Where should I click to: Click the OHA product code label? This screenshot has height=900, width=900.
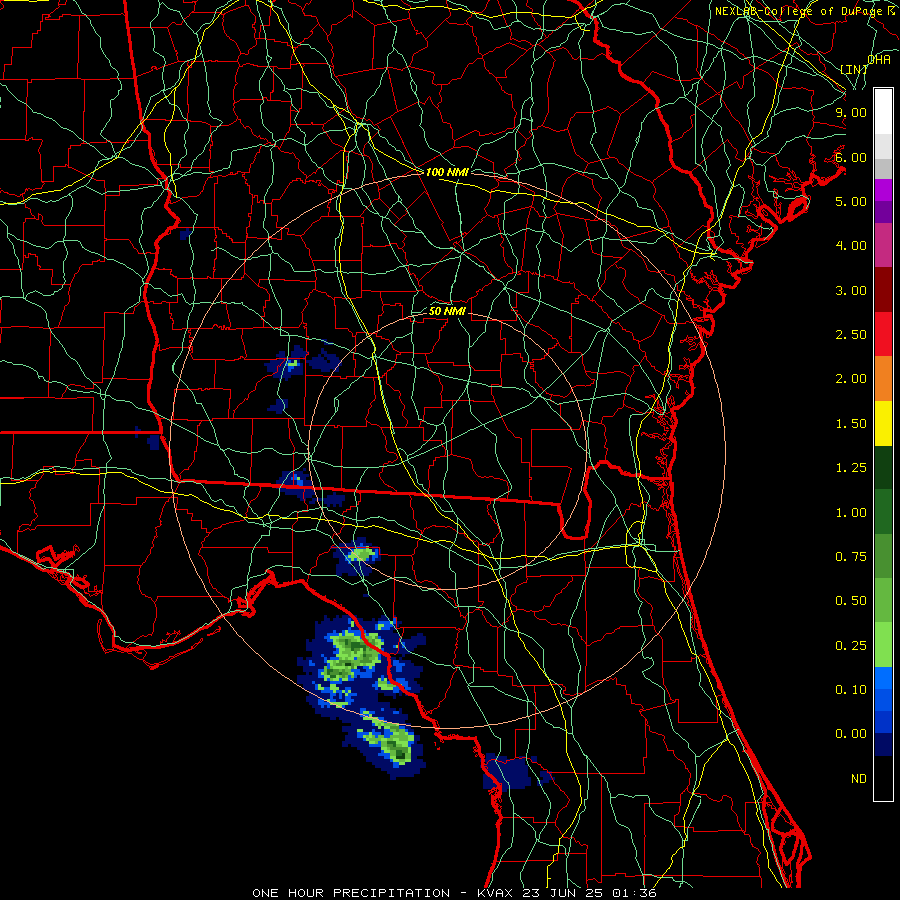point(879,59)
